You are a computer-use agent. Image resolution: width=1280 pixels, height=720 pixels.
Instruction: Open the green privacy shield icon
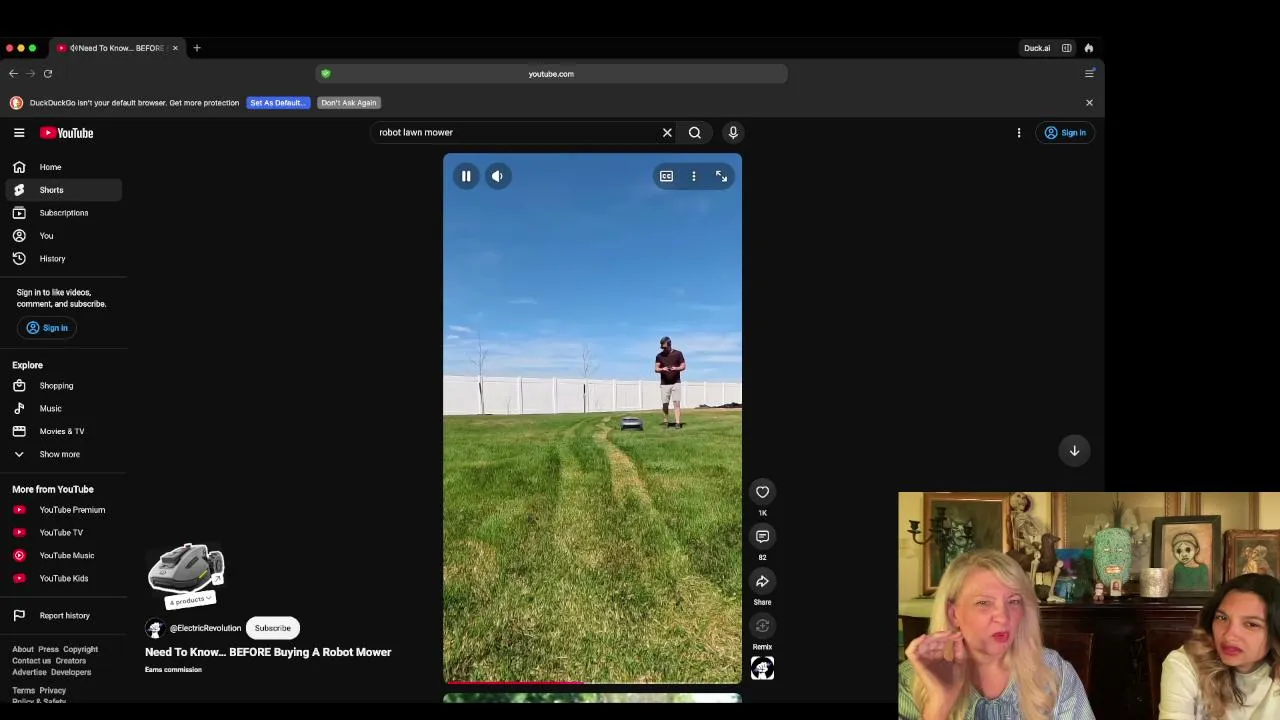326,74
